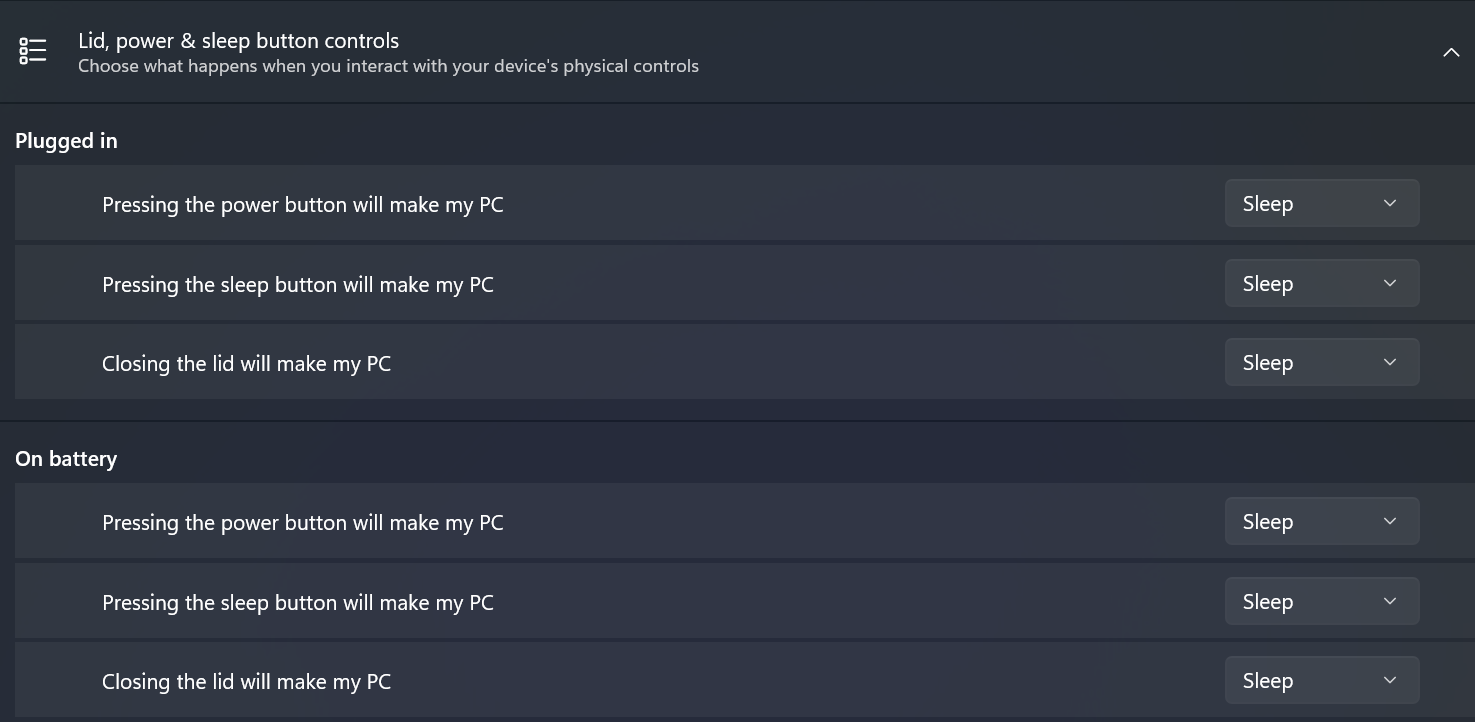Click the on-battery "Pressing the power button" label
This screenshot has width=1475, height=722.
point(302,523)
